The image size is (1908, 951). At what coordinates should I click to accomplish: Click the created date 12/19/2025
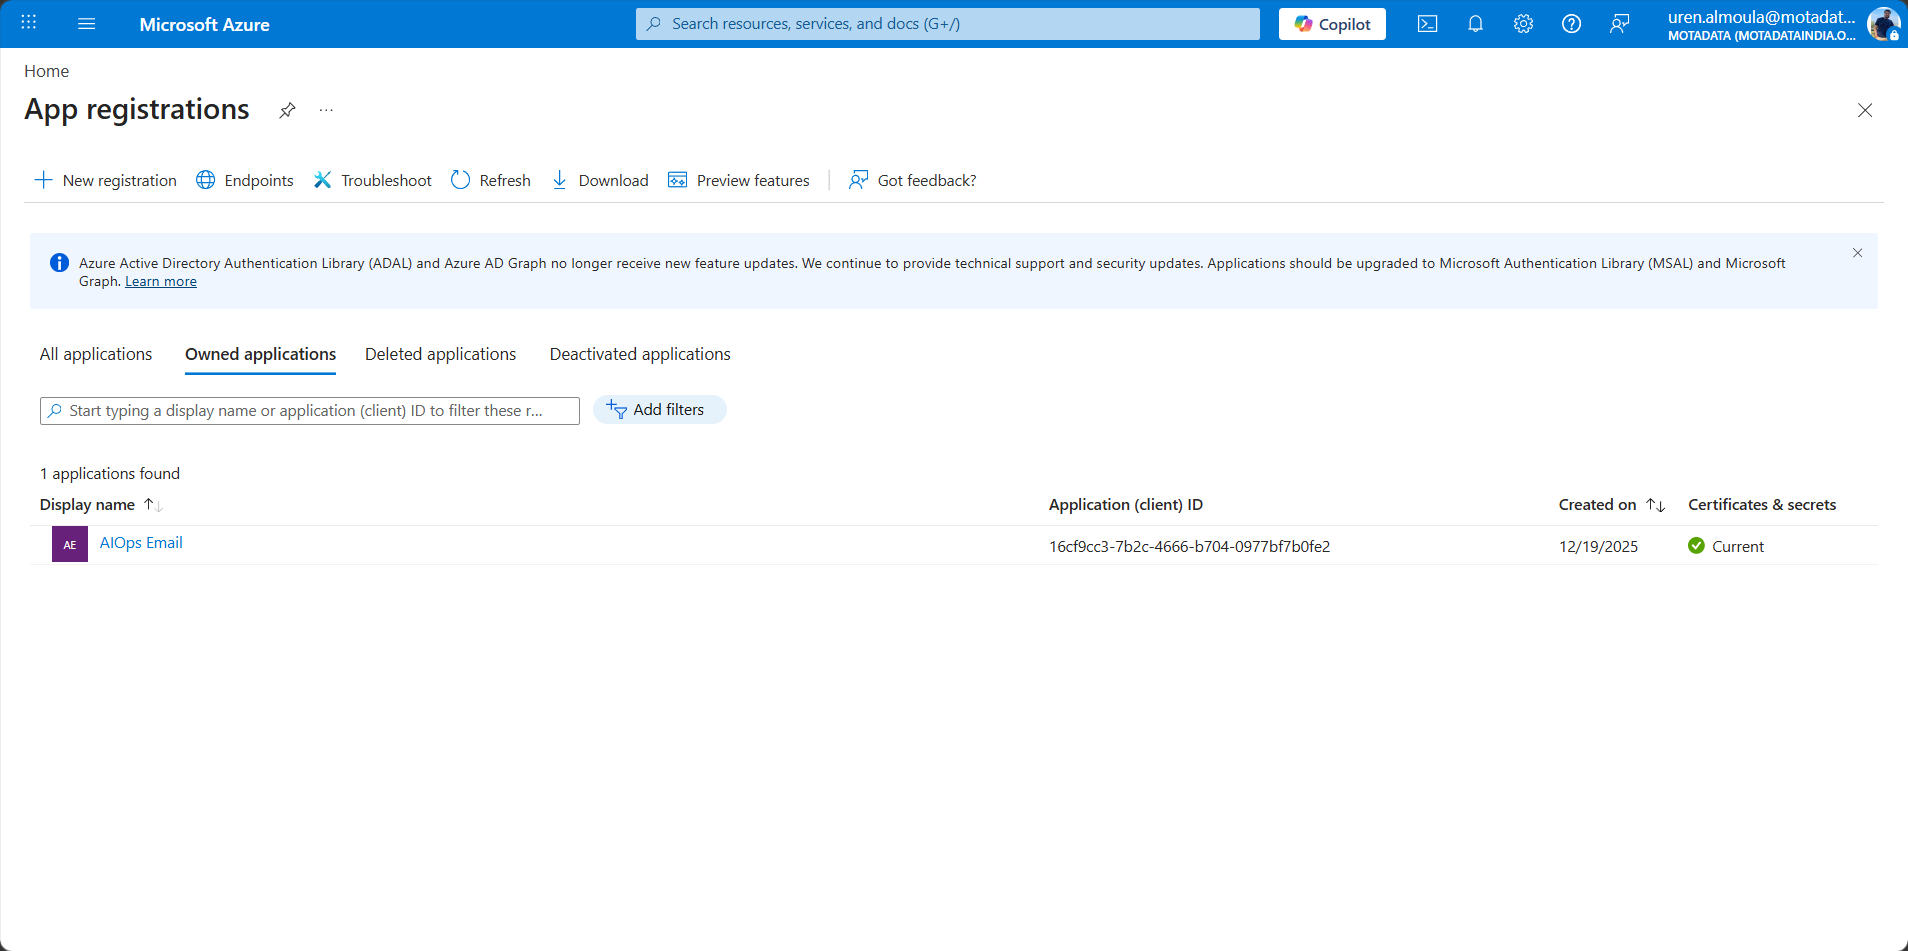point(1598,547)
